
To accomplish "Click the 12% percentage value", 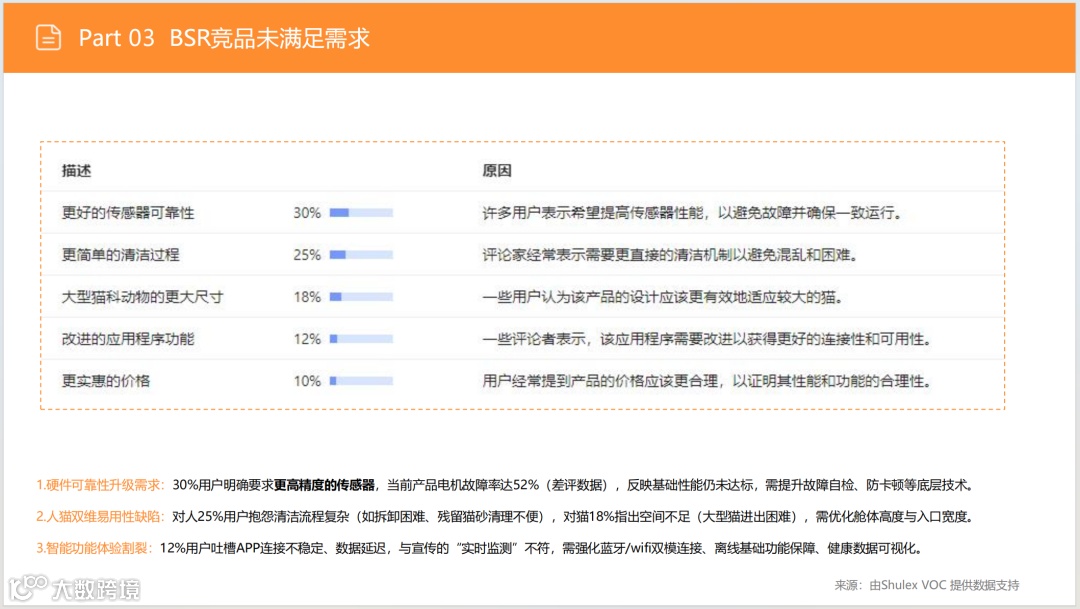I will [307, 339].
